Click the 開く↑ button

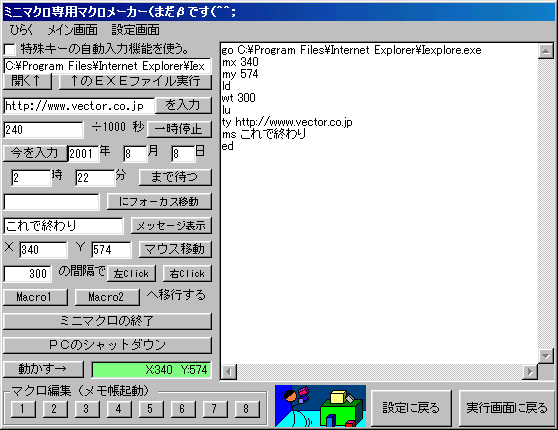27,81
